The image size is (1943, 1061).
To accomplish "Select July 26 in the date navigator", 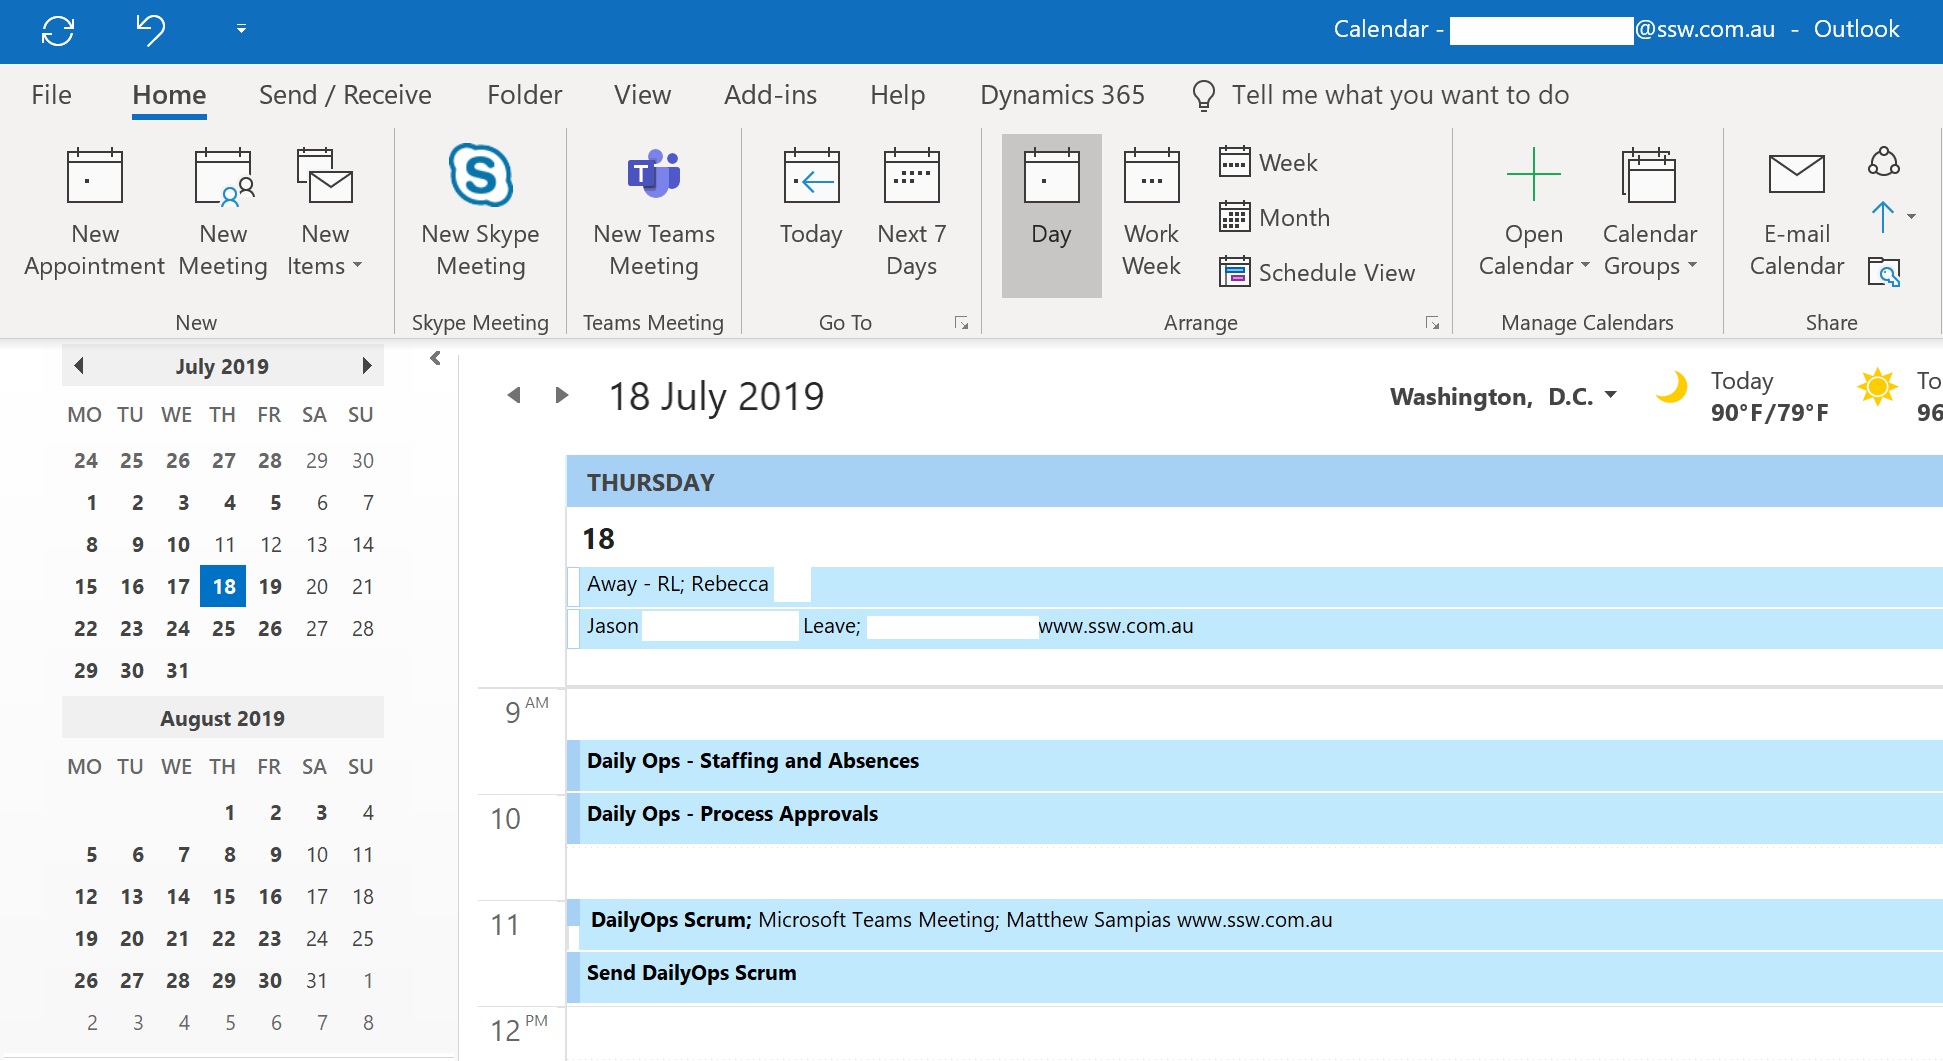I will (270, 629).
